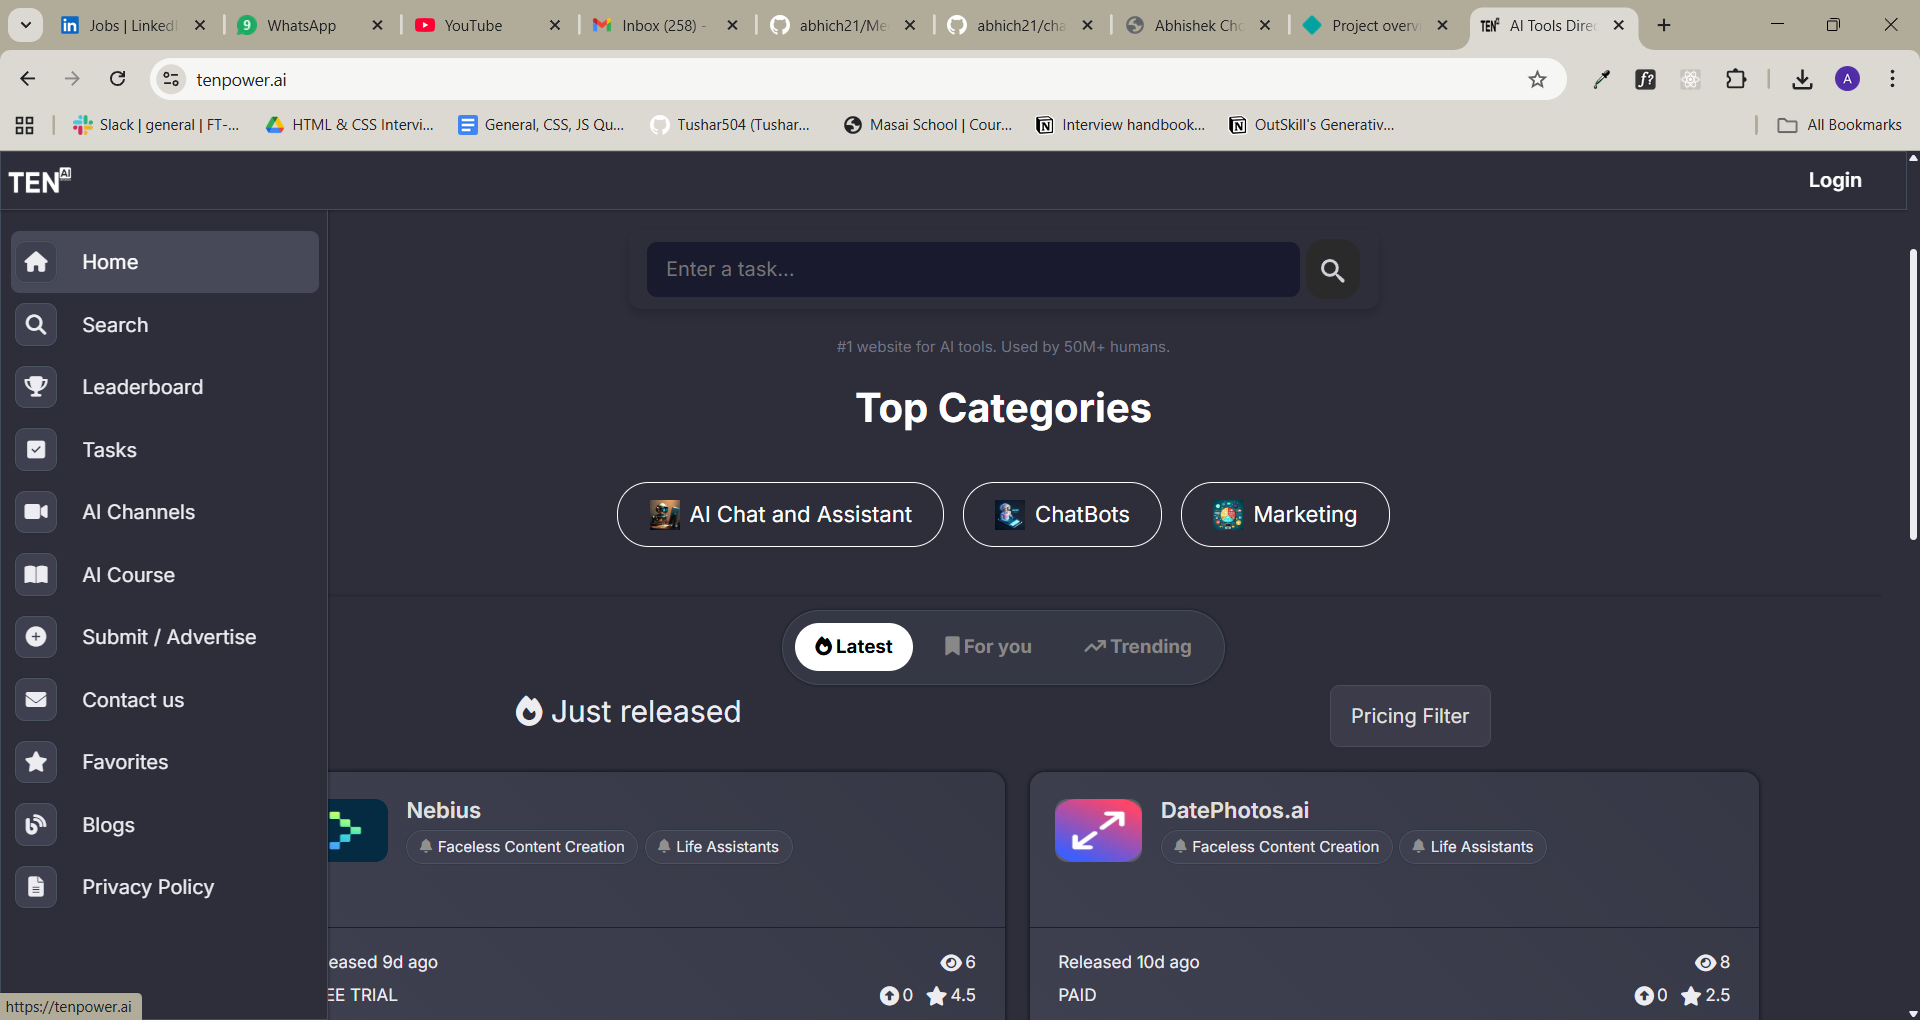Open Leaderboard trophy icon in sidebar

(36, 387)
